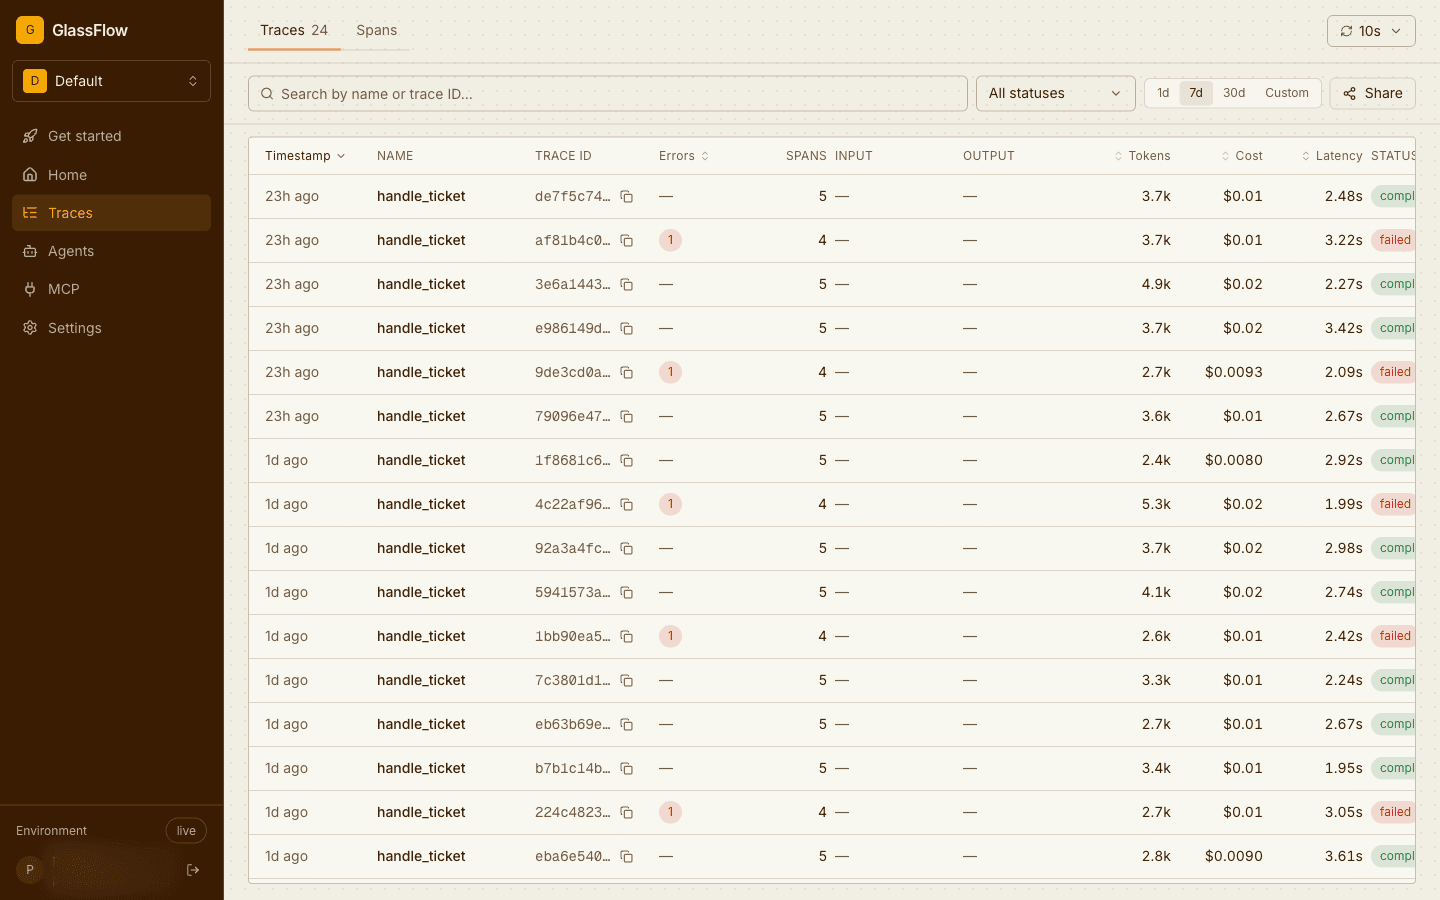The width and height of the screenshot is (1440, 900).
Task: Open the All statuses filter dropdown
Action: pos(1055,93)
